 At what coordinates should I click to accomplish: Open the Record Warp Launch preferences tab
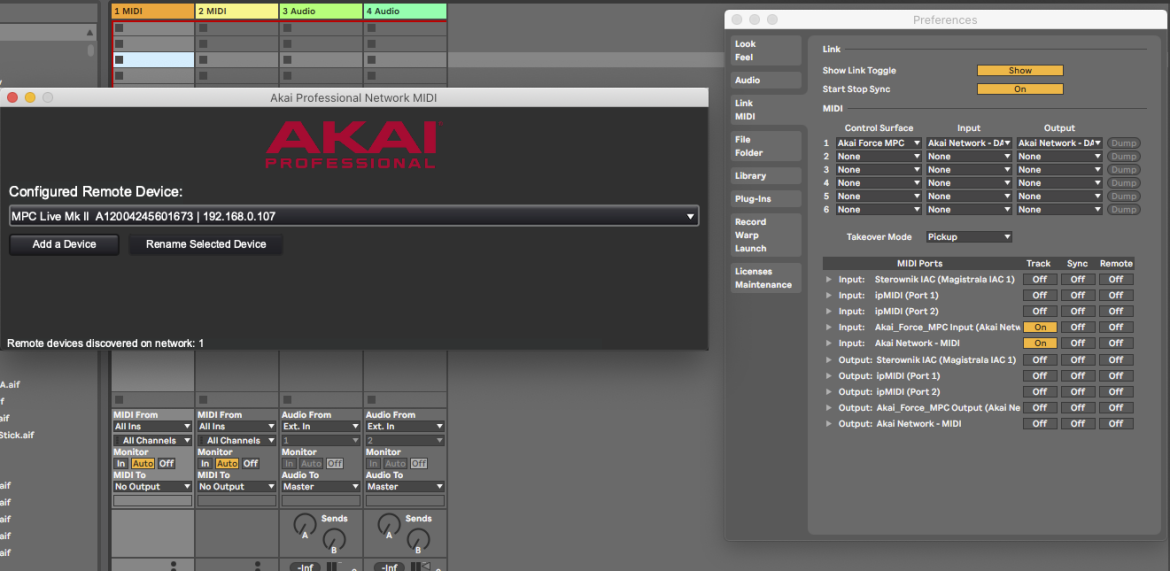766,235
